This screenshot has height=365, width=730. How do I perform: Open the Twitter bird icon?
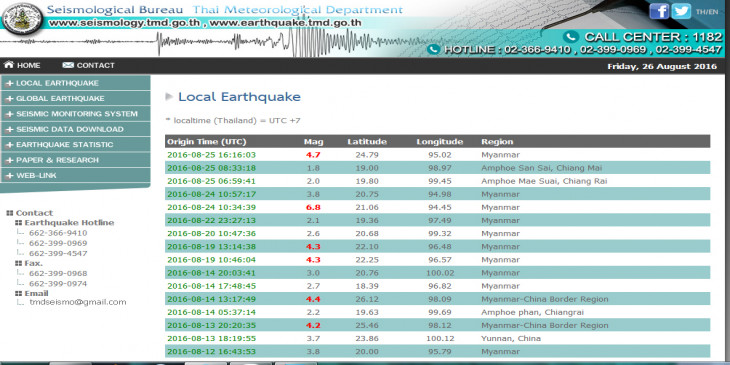681,11
